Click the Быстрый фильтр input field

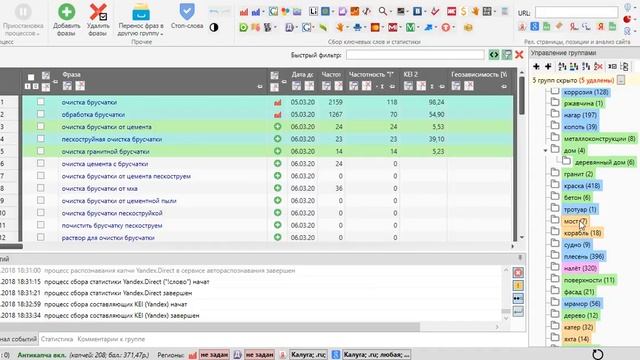[x=415, y=55]
